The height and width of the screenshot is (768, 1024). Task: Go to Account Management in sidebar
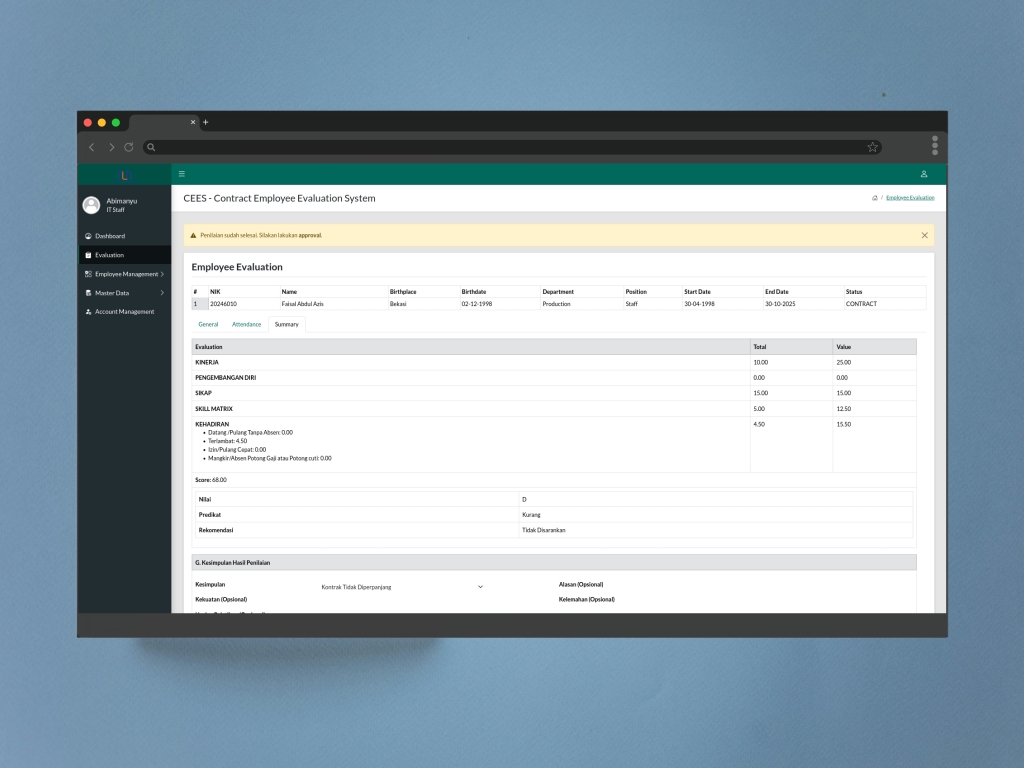(124, 312)
